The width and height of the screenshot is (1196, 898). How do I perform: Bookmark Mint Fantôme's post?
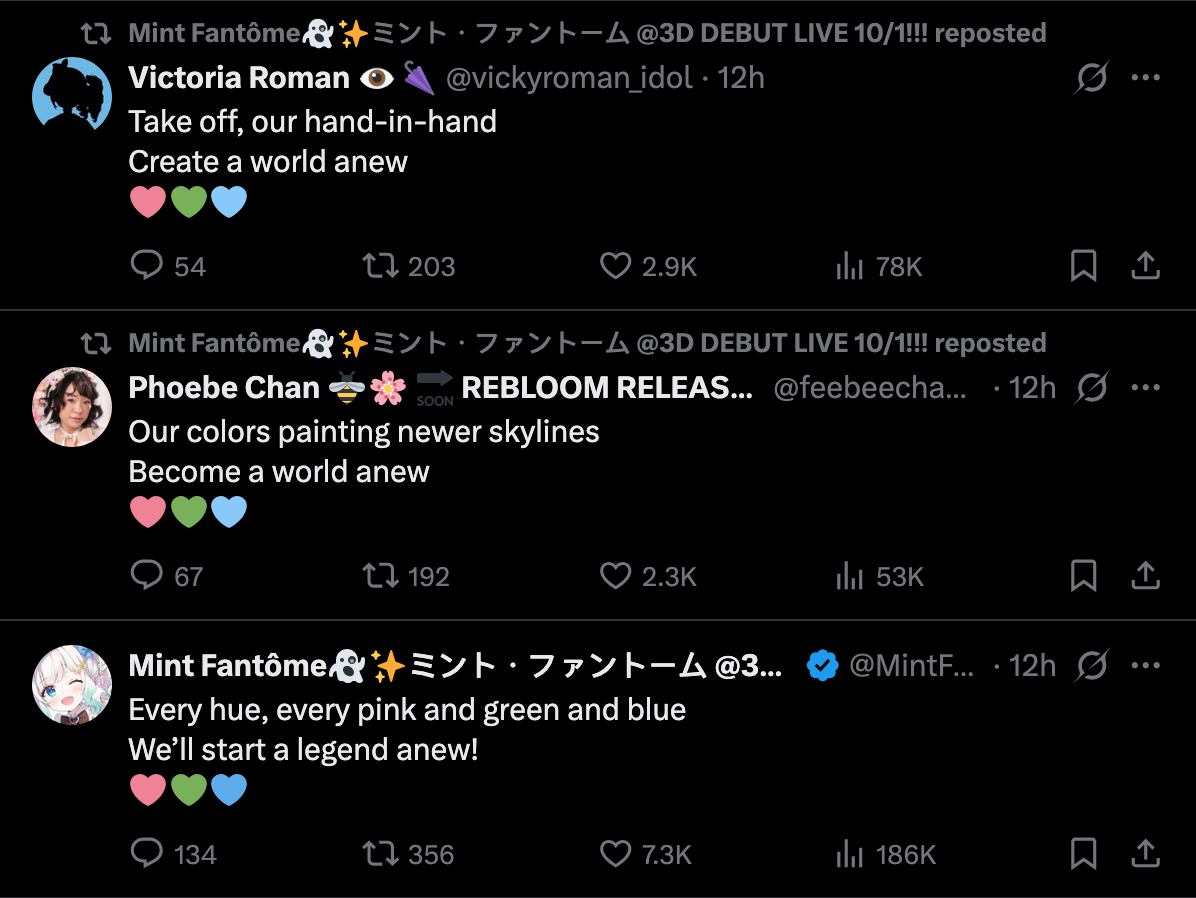point(1084,854)
